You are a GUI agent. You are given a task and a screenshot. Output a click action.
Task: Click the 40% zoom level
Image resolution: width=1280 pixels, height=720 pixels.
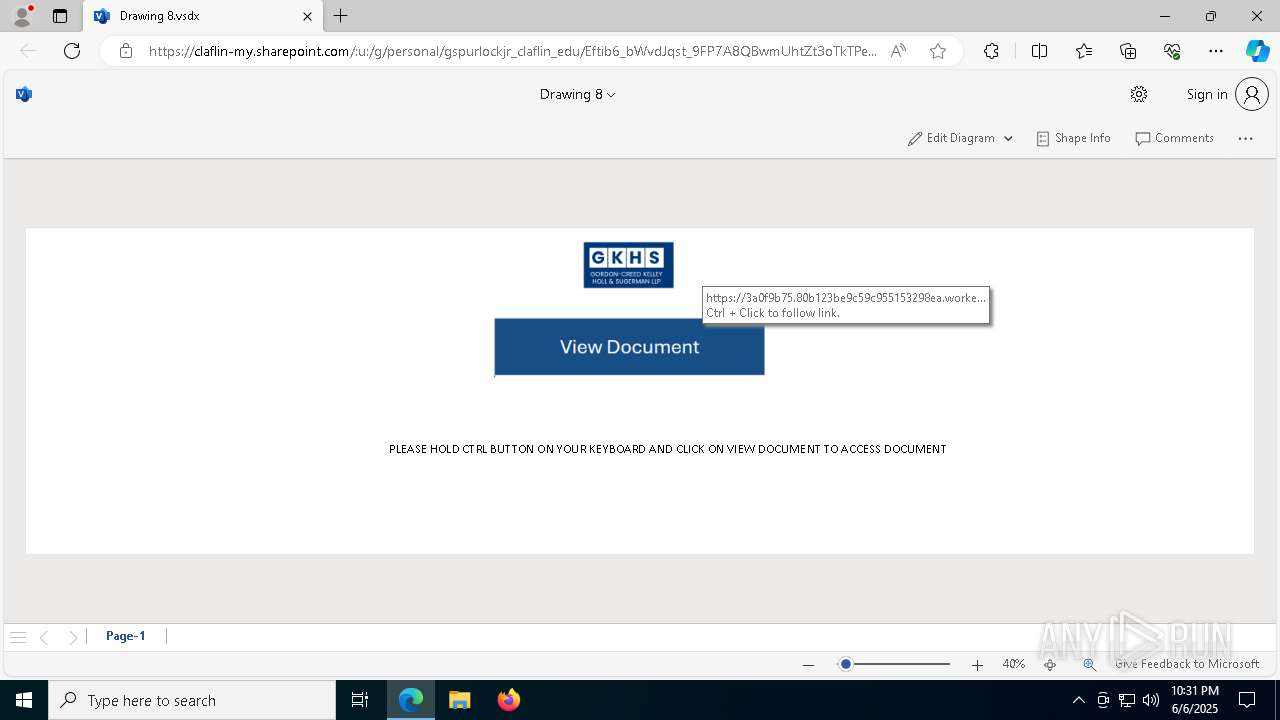tap(1013, 664)
